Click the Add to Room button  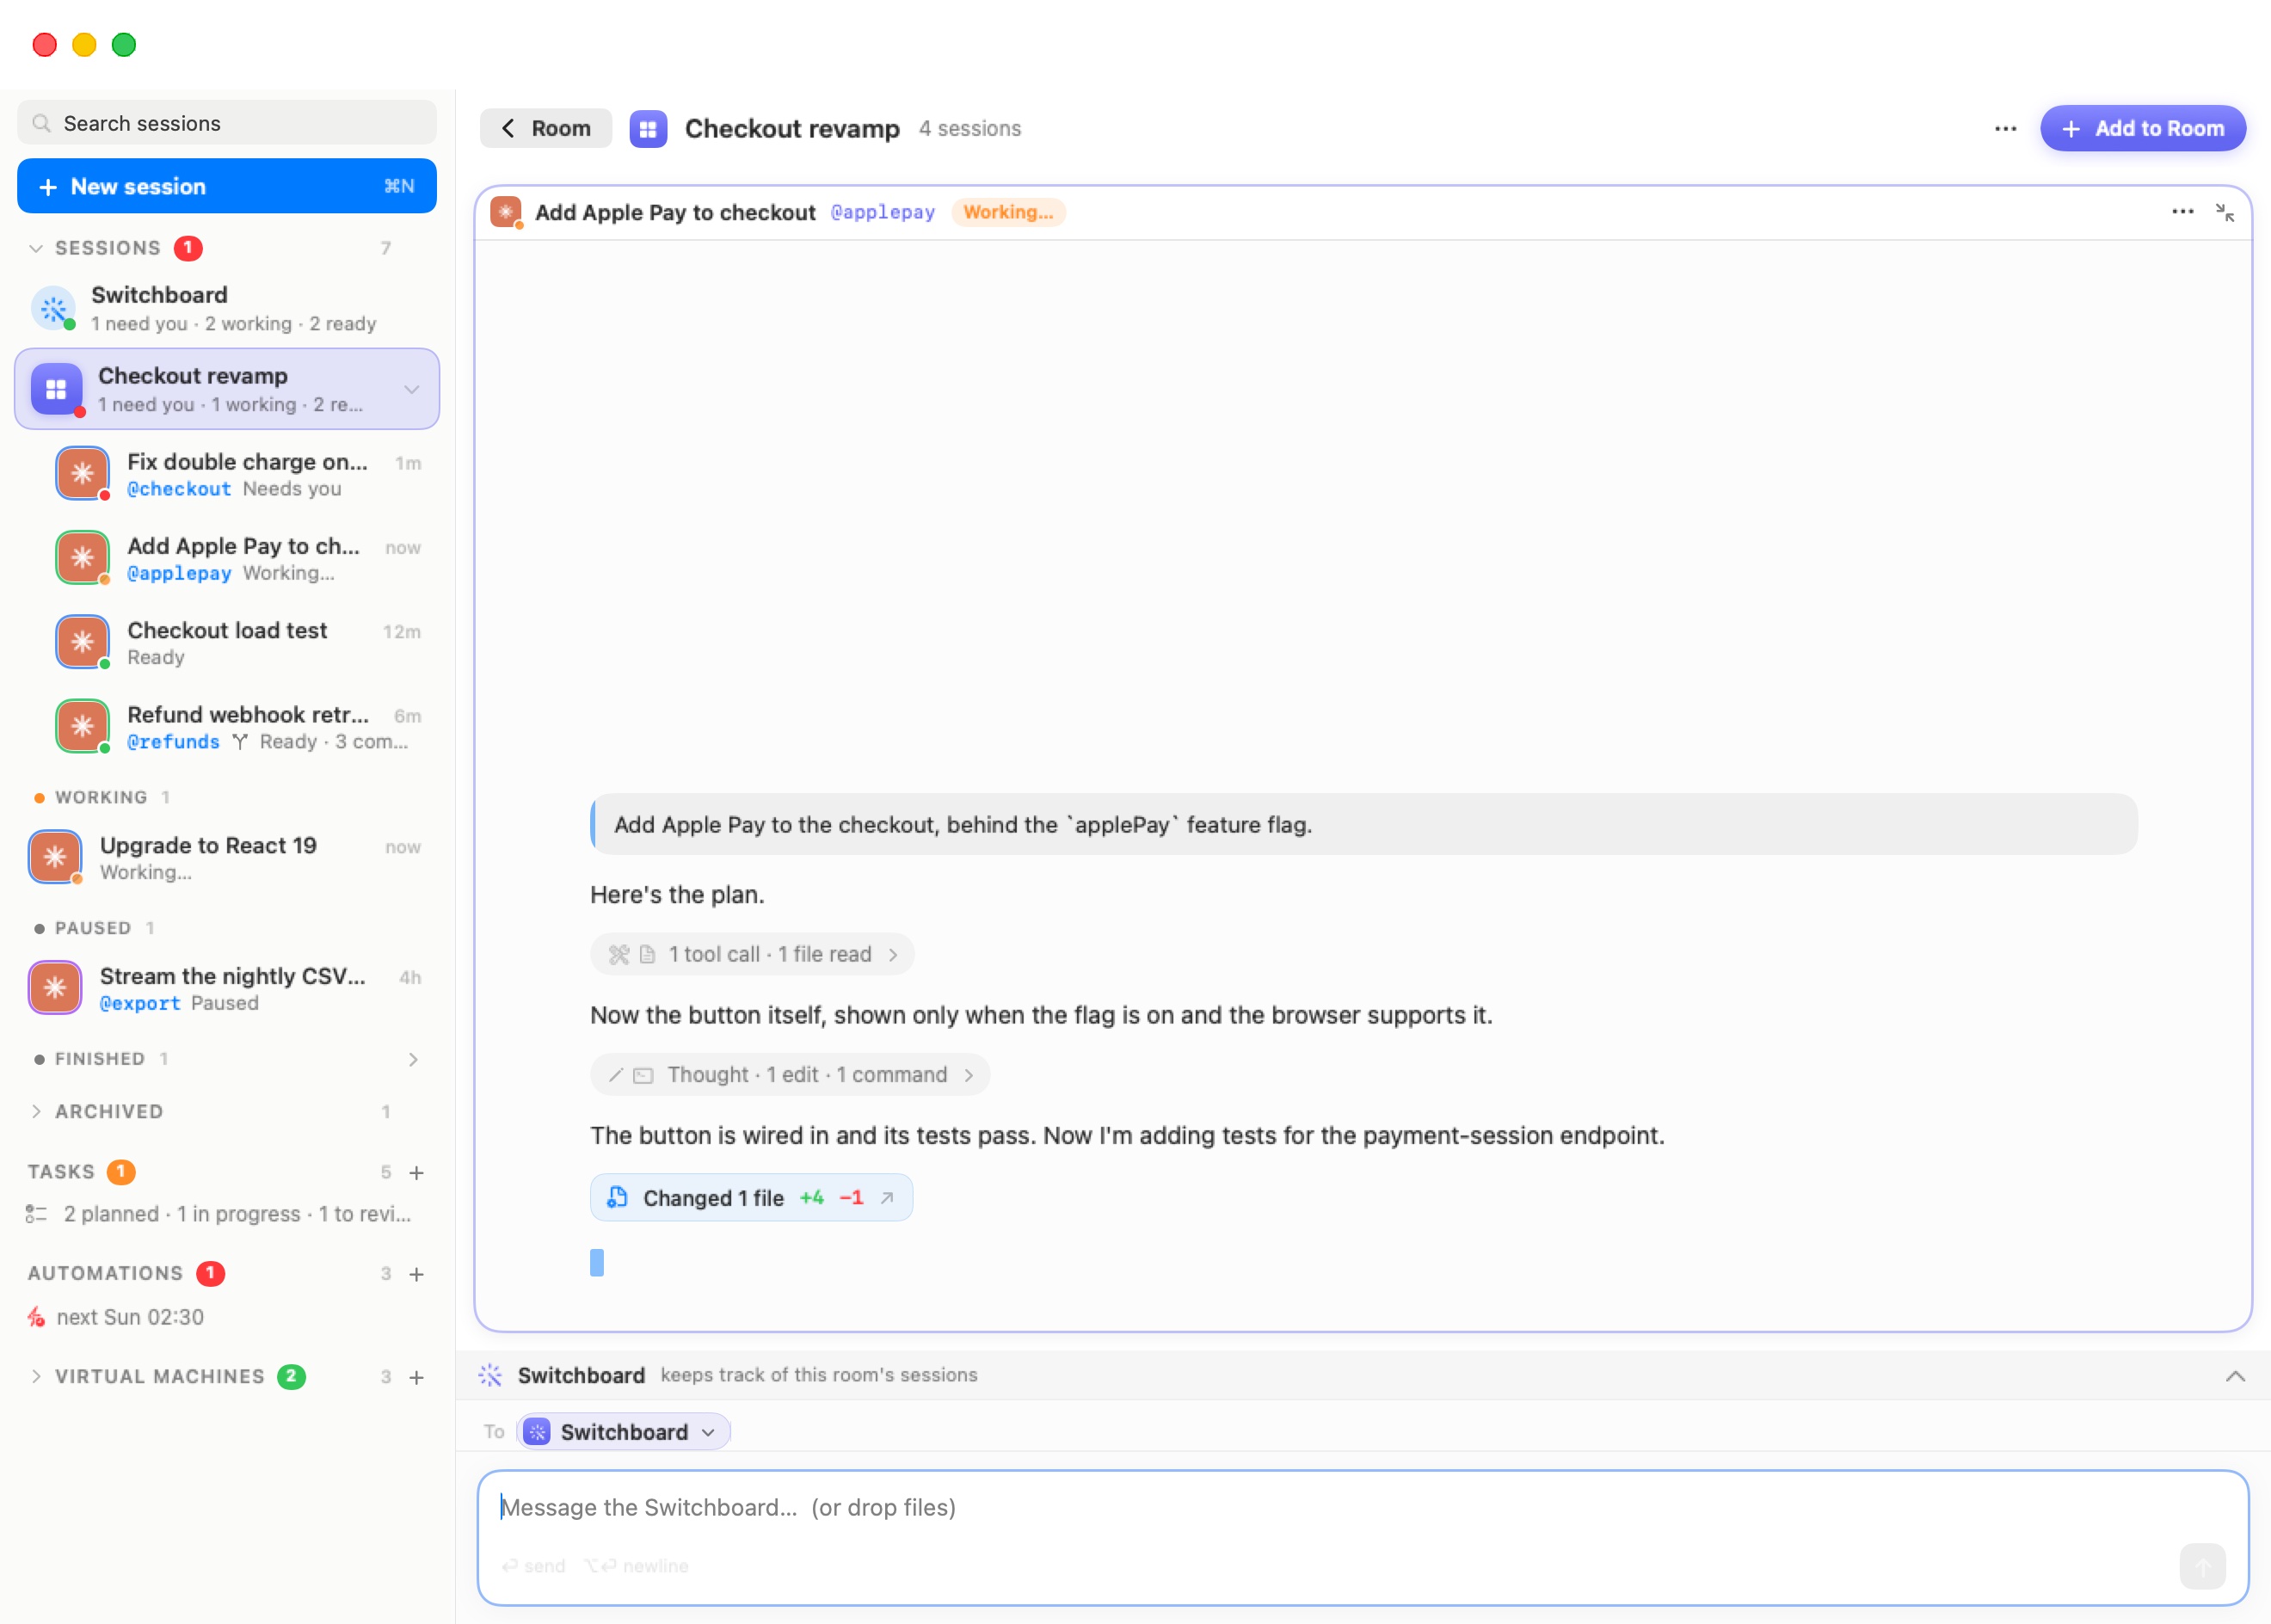(x=2143, y=129)
